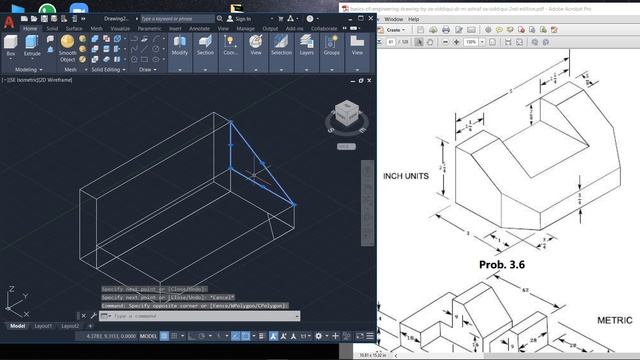Expand the Solid Editing panel dropdown

click(124, 70)
